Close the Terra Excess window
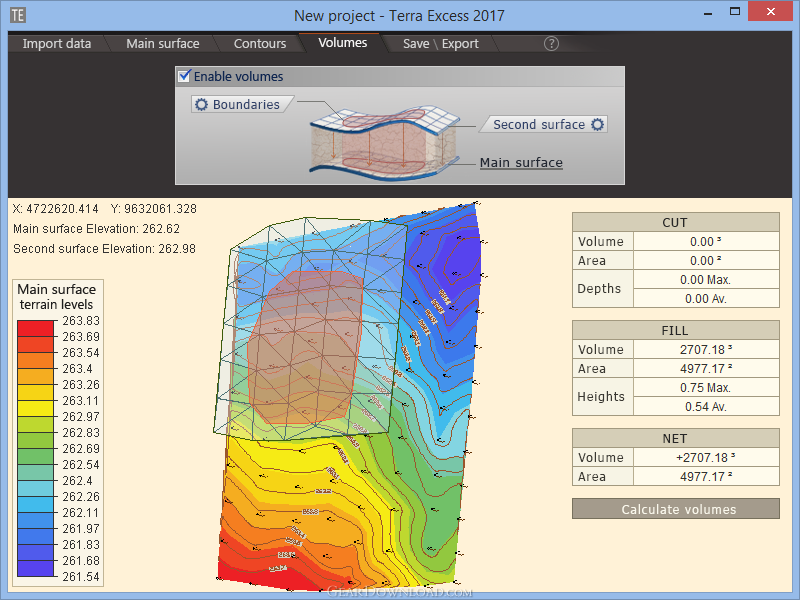Image resolution: width=800 pixels, height=600 pixels. click(770, 12)
